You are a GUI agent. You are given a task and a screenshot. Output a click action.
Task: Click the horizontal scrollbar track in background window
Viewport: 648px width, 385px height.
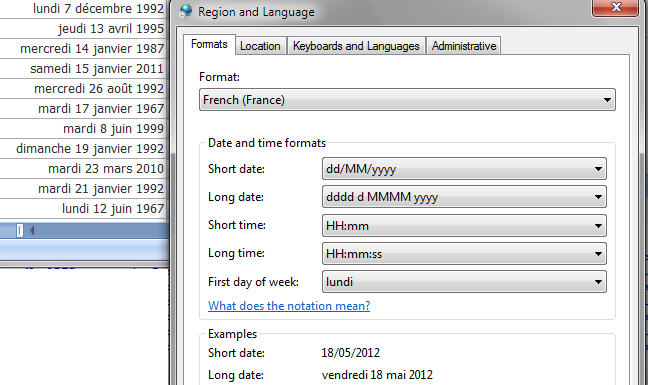tap(101, 231)
